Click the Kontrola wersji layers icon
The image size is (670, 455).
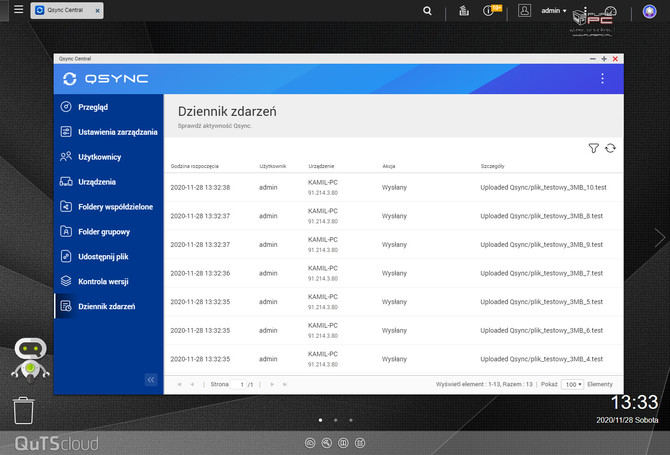coord(66,281)
